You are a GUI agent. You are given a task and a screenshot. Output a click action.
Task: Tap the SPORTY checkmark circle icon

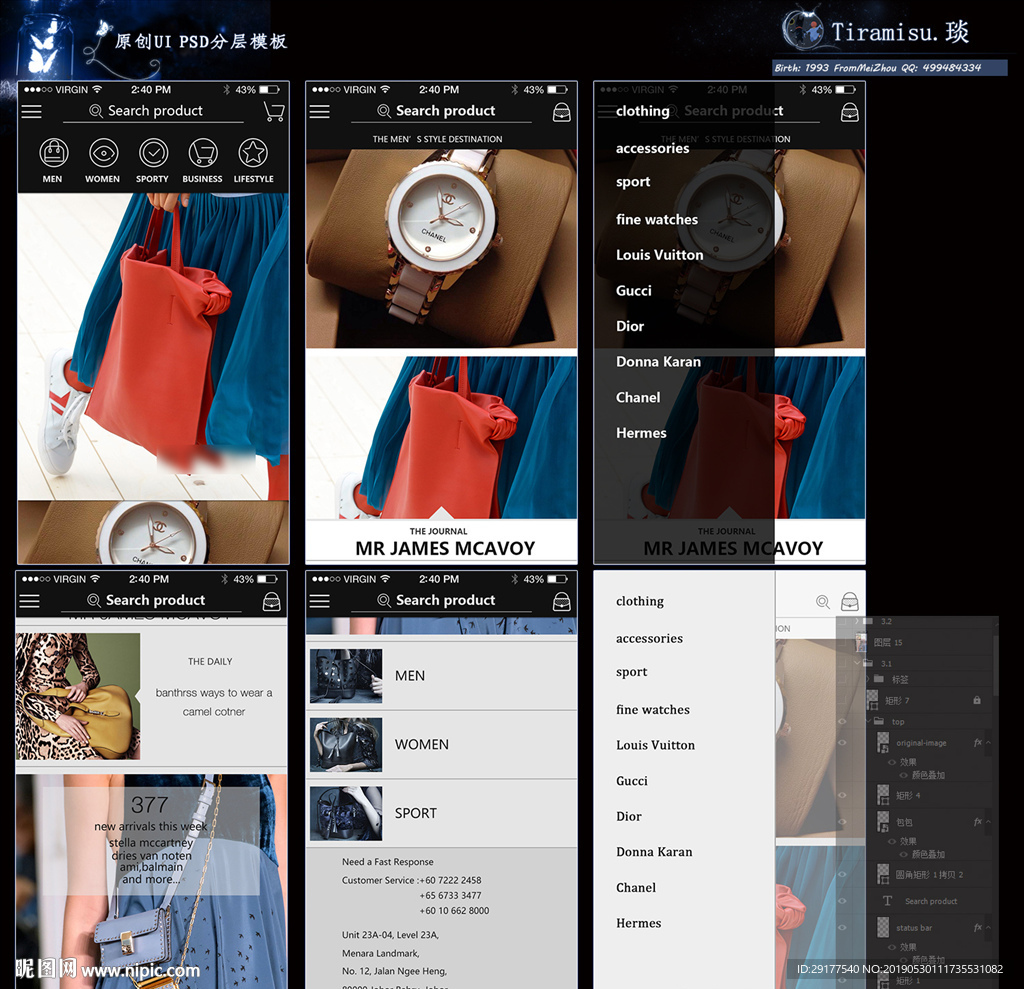click(x=153, y=153)
